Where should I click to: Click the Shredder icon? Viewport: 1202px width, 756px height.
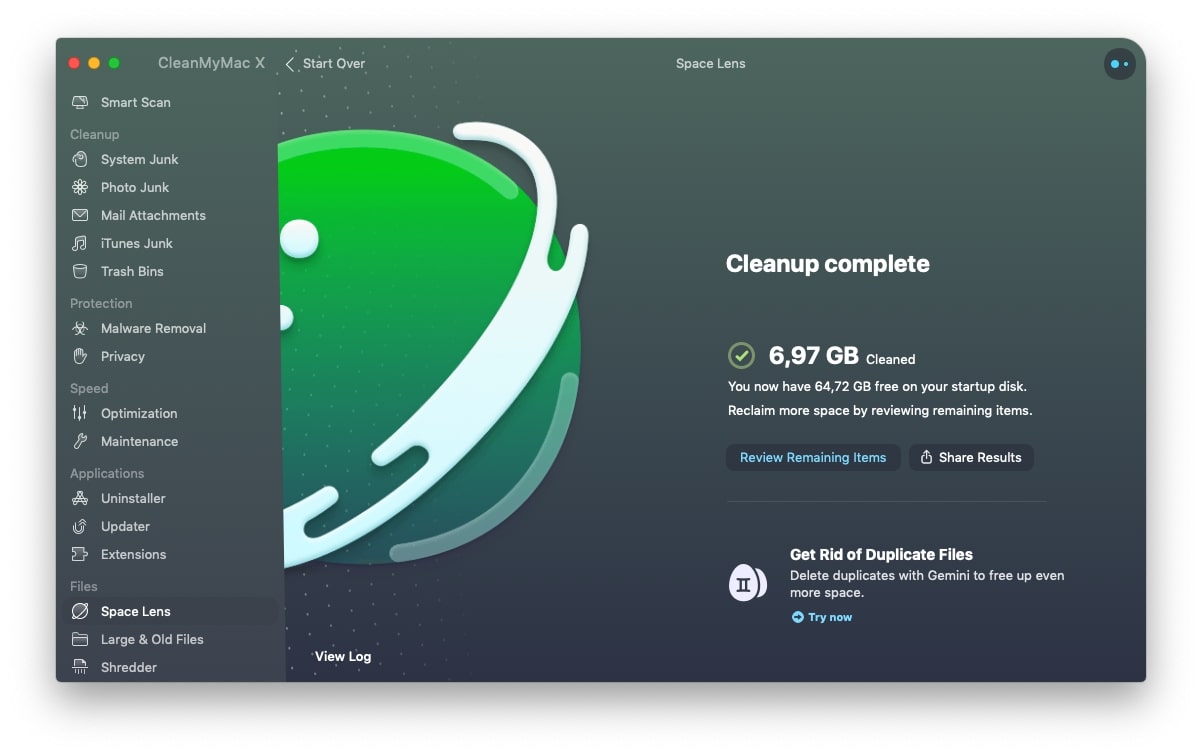(x=80, y=667)
